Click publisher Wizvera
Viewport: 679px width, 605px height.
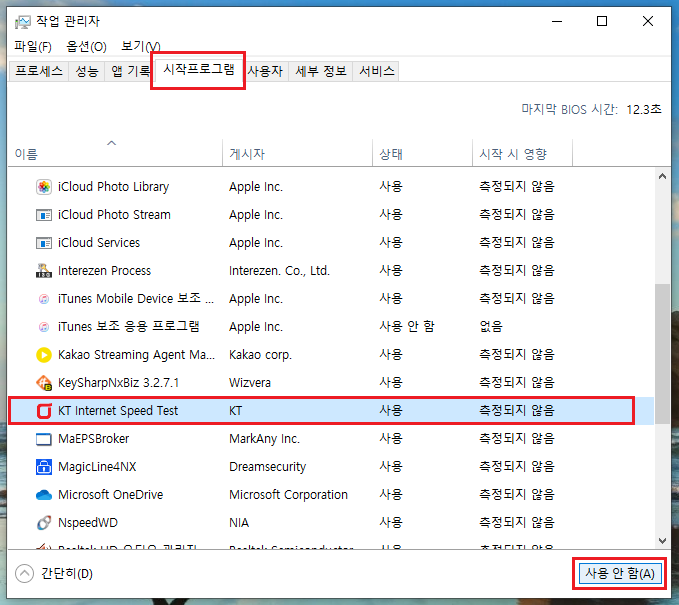tap(250, 383)
